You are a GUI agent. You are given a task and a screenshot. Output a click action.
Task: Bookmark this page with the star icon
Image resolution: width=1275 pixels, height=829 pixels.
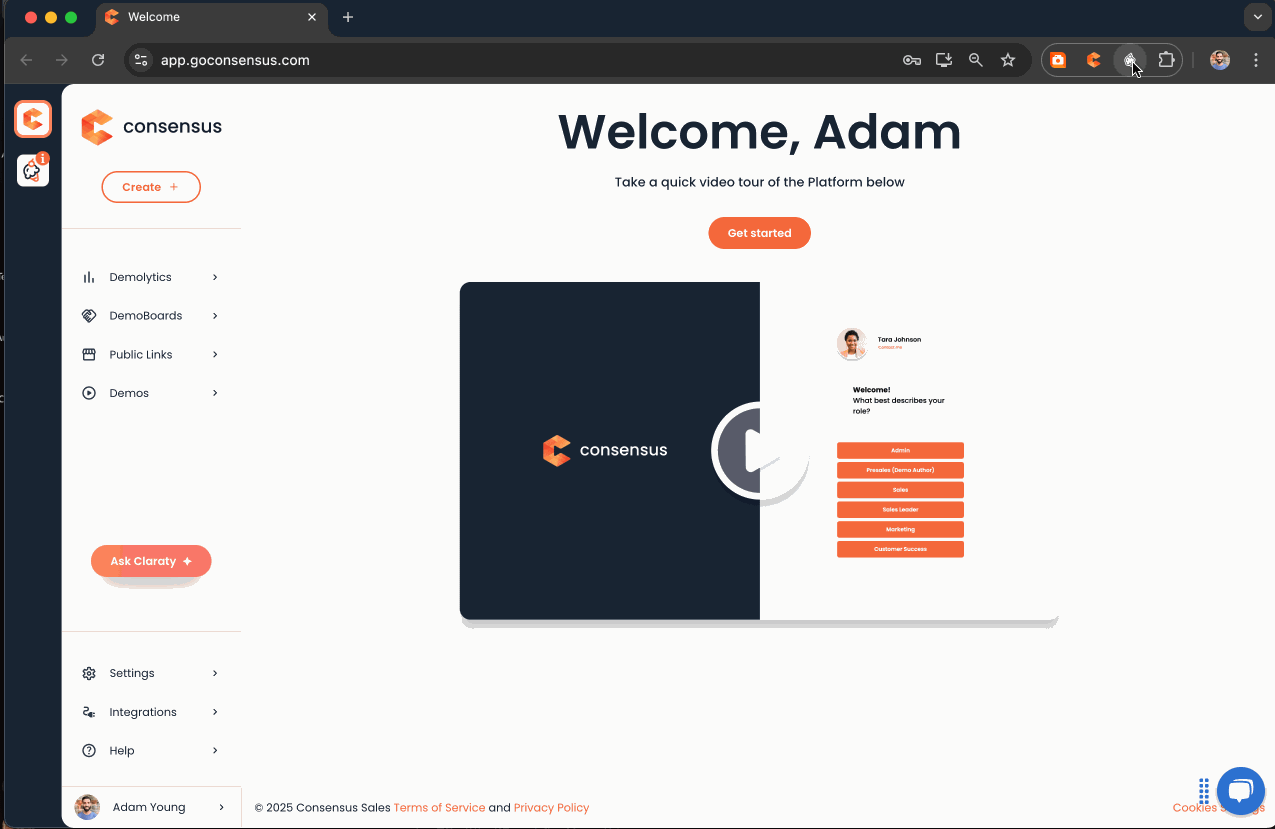pyautogui.click(x=1008, y=60)
